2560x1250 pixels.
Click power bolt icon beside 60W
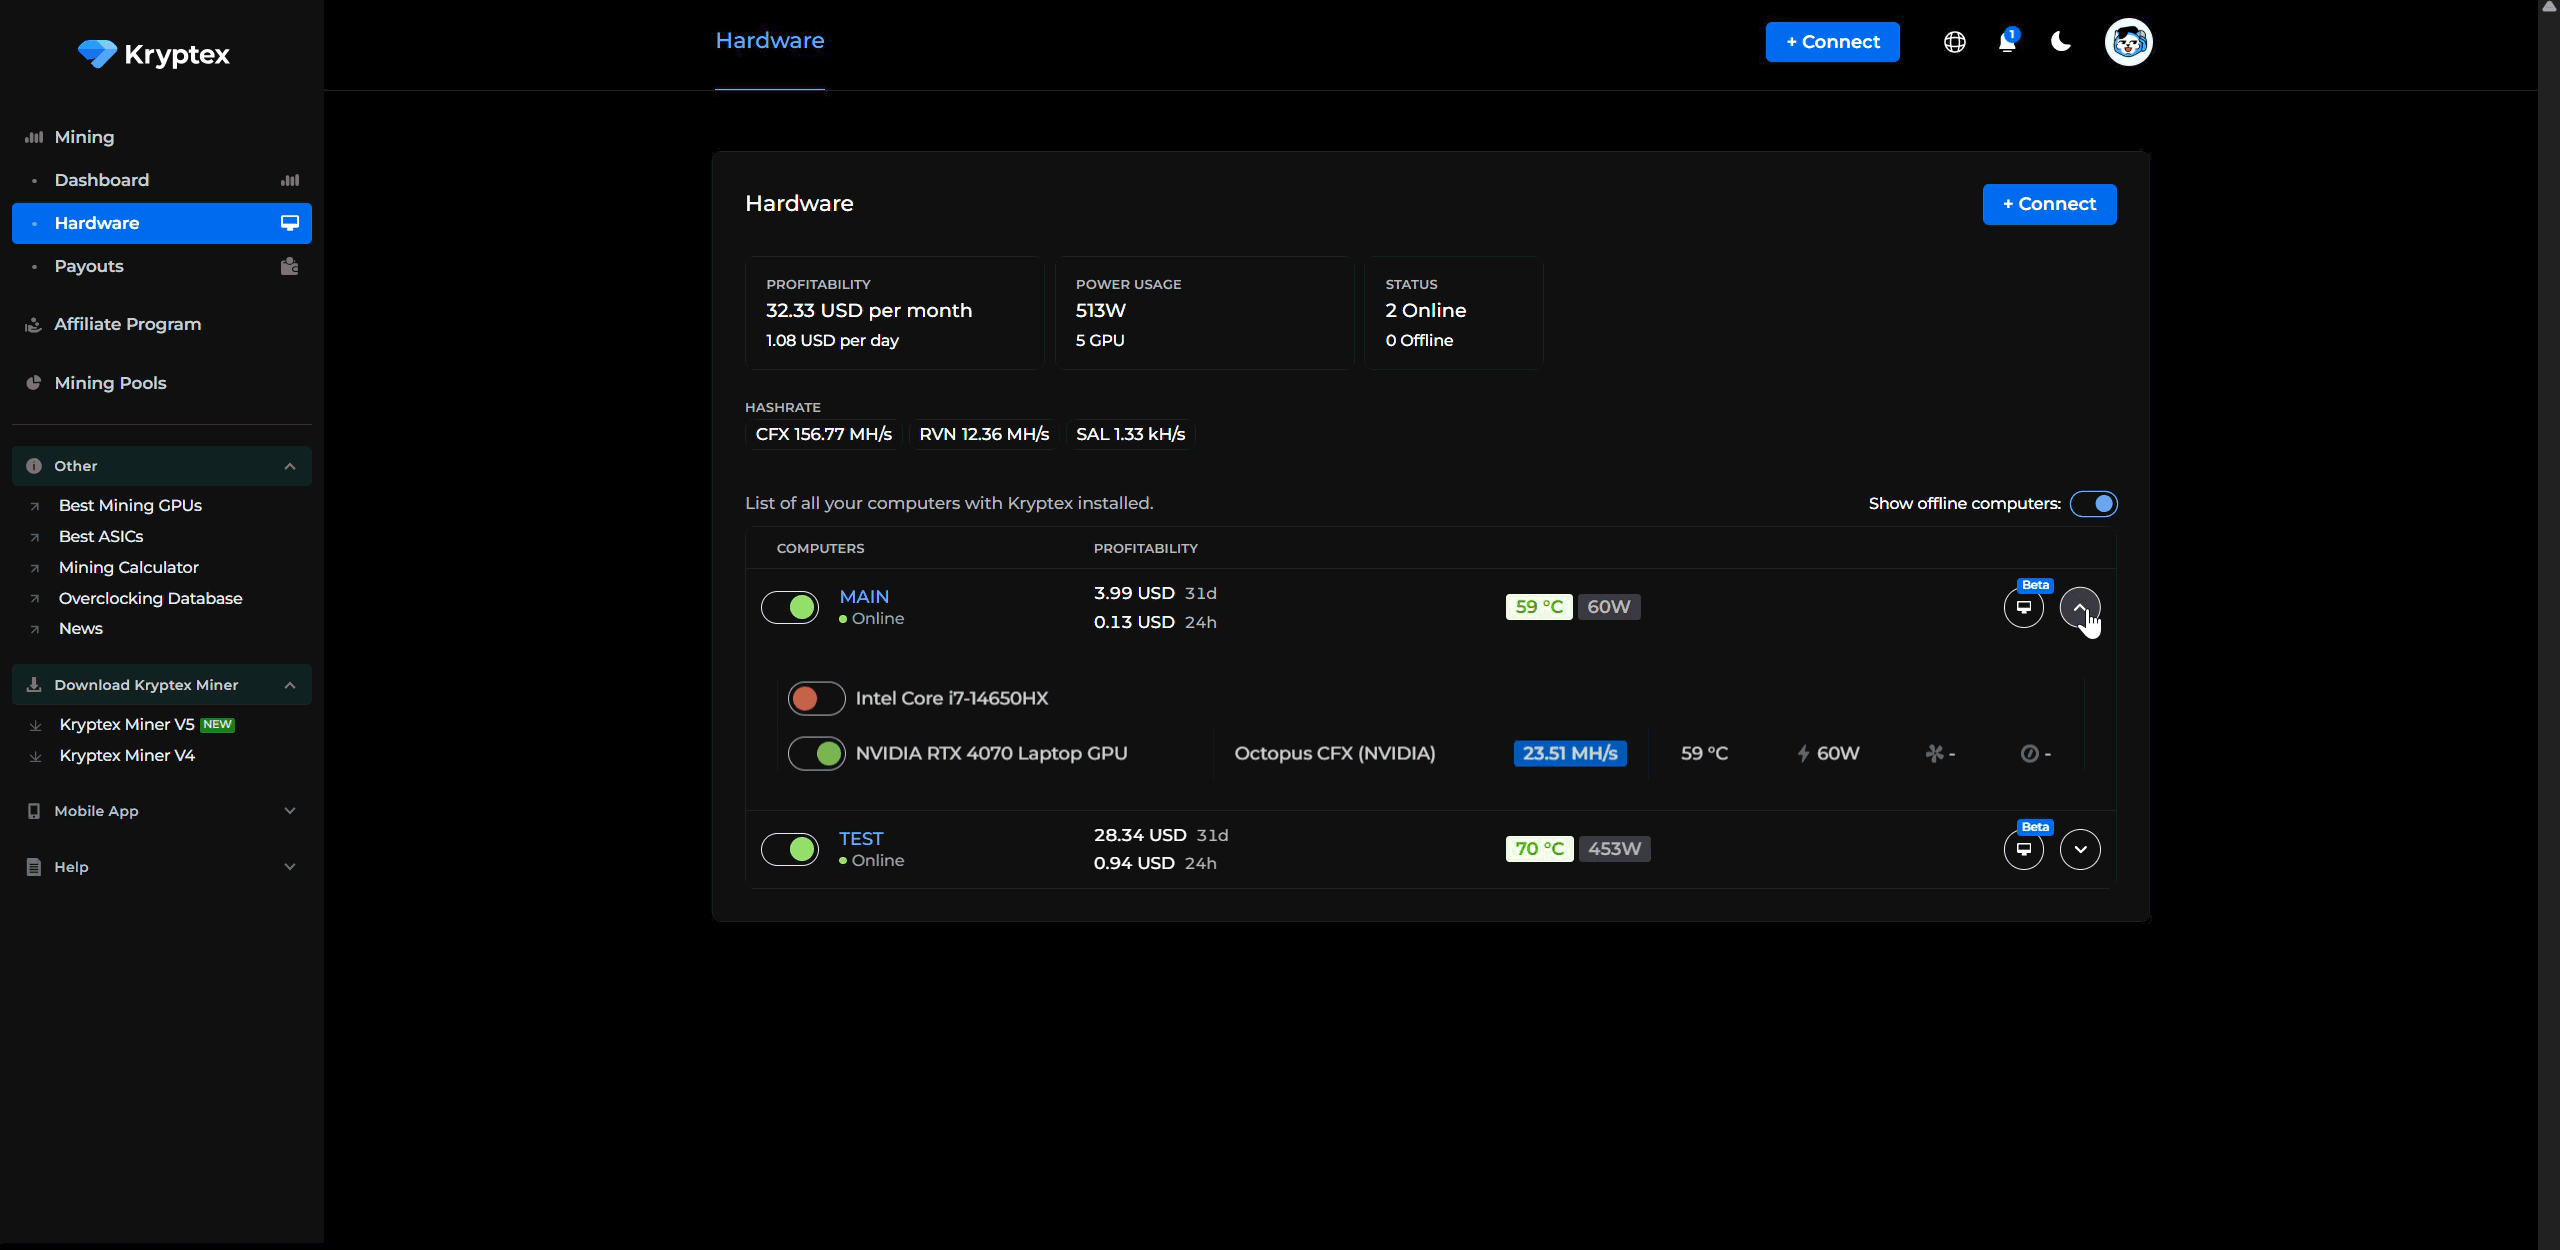[x=1803, y=753]
